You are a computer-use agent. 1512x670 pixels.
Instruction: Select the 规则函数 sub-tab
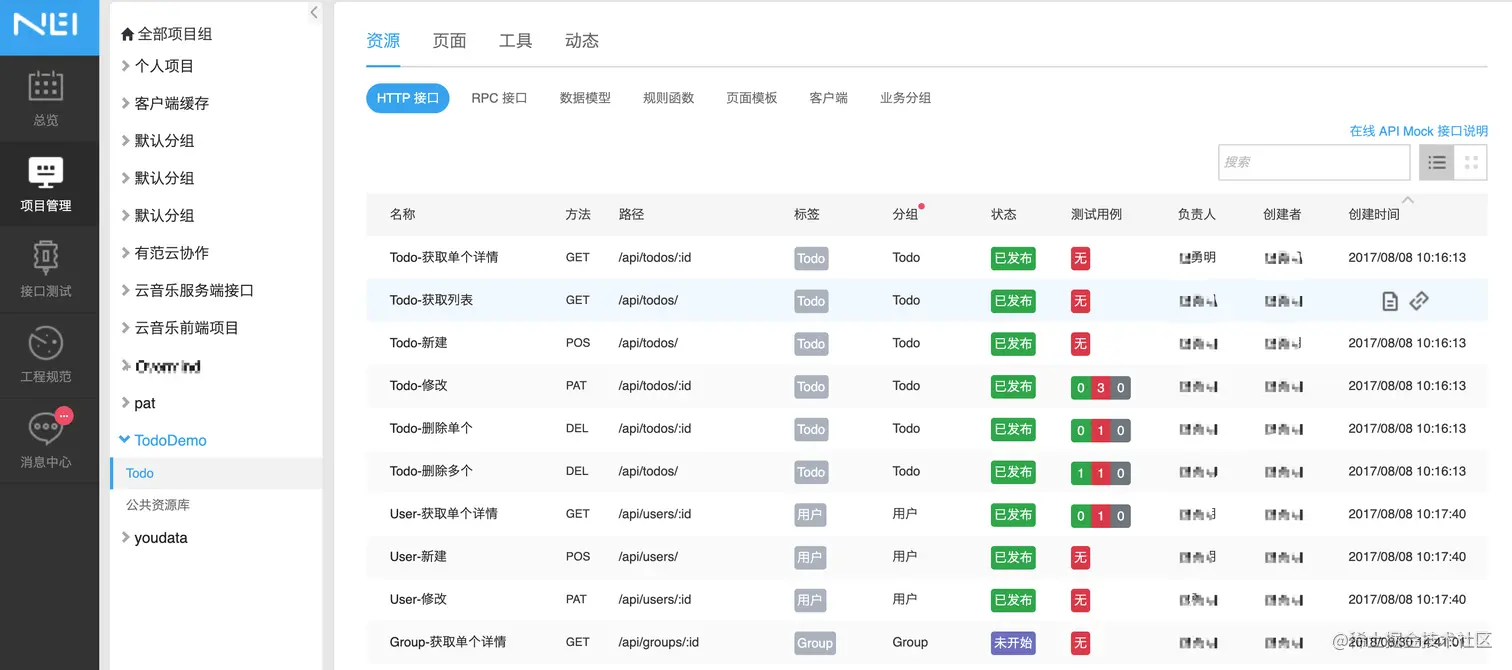click(x=668, y=98)
